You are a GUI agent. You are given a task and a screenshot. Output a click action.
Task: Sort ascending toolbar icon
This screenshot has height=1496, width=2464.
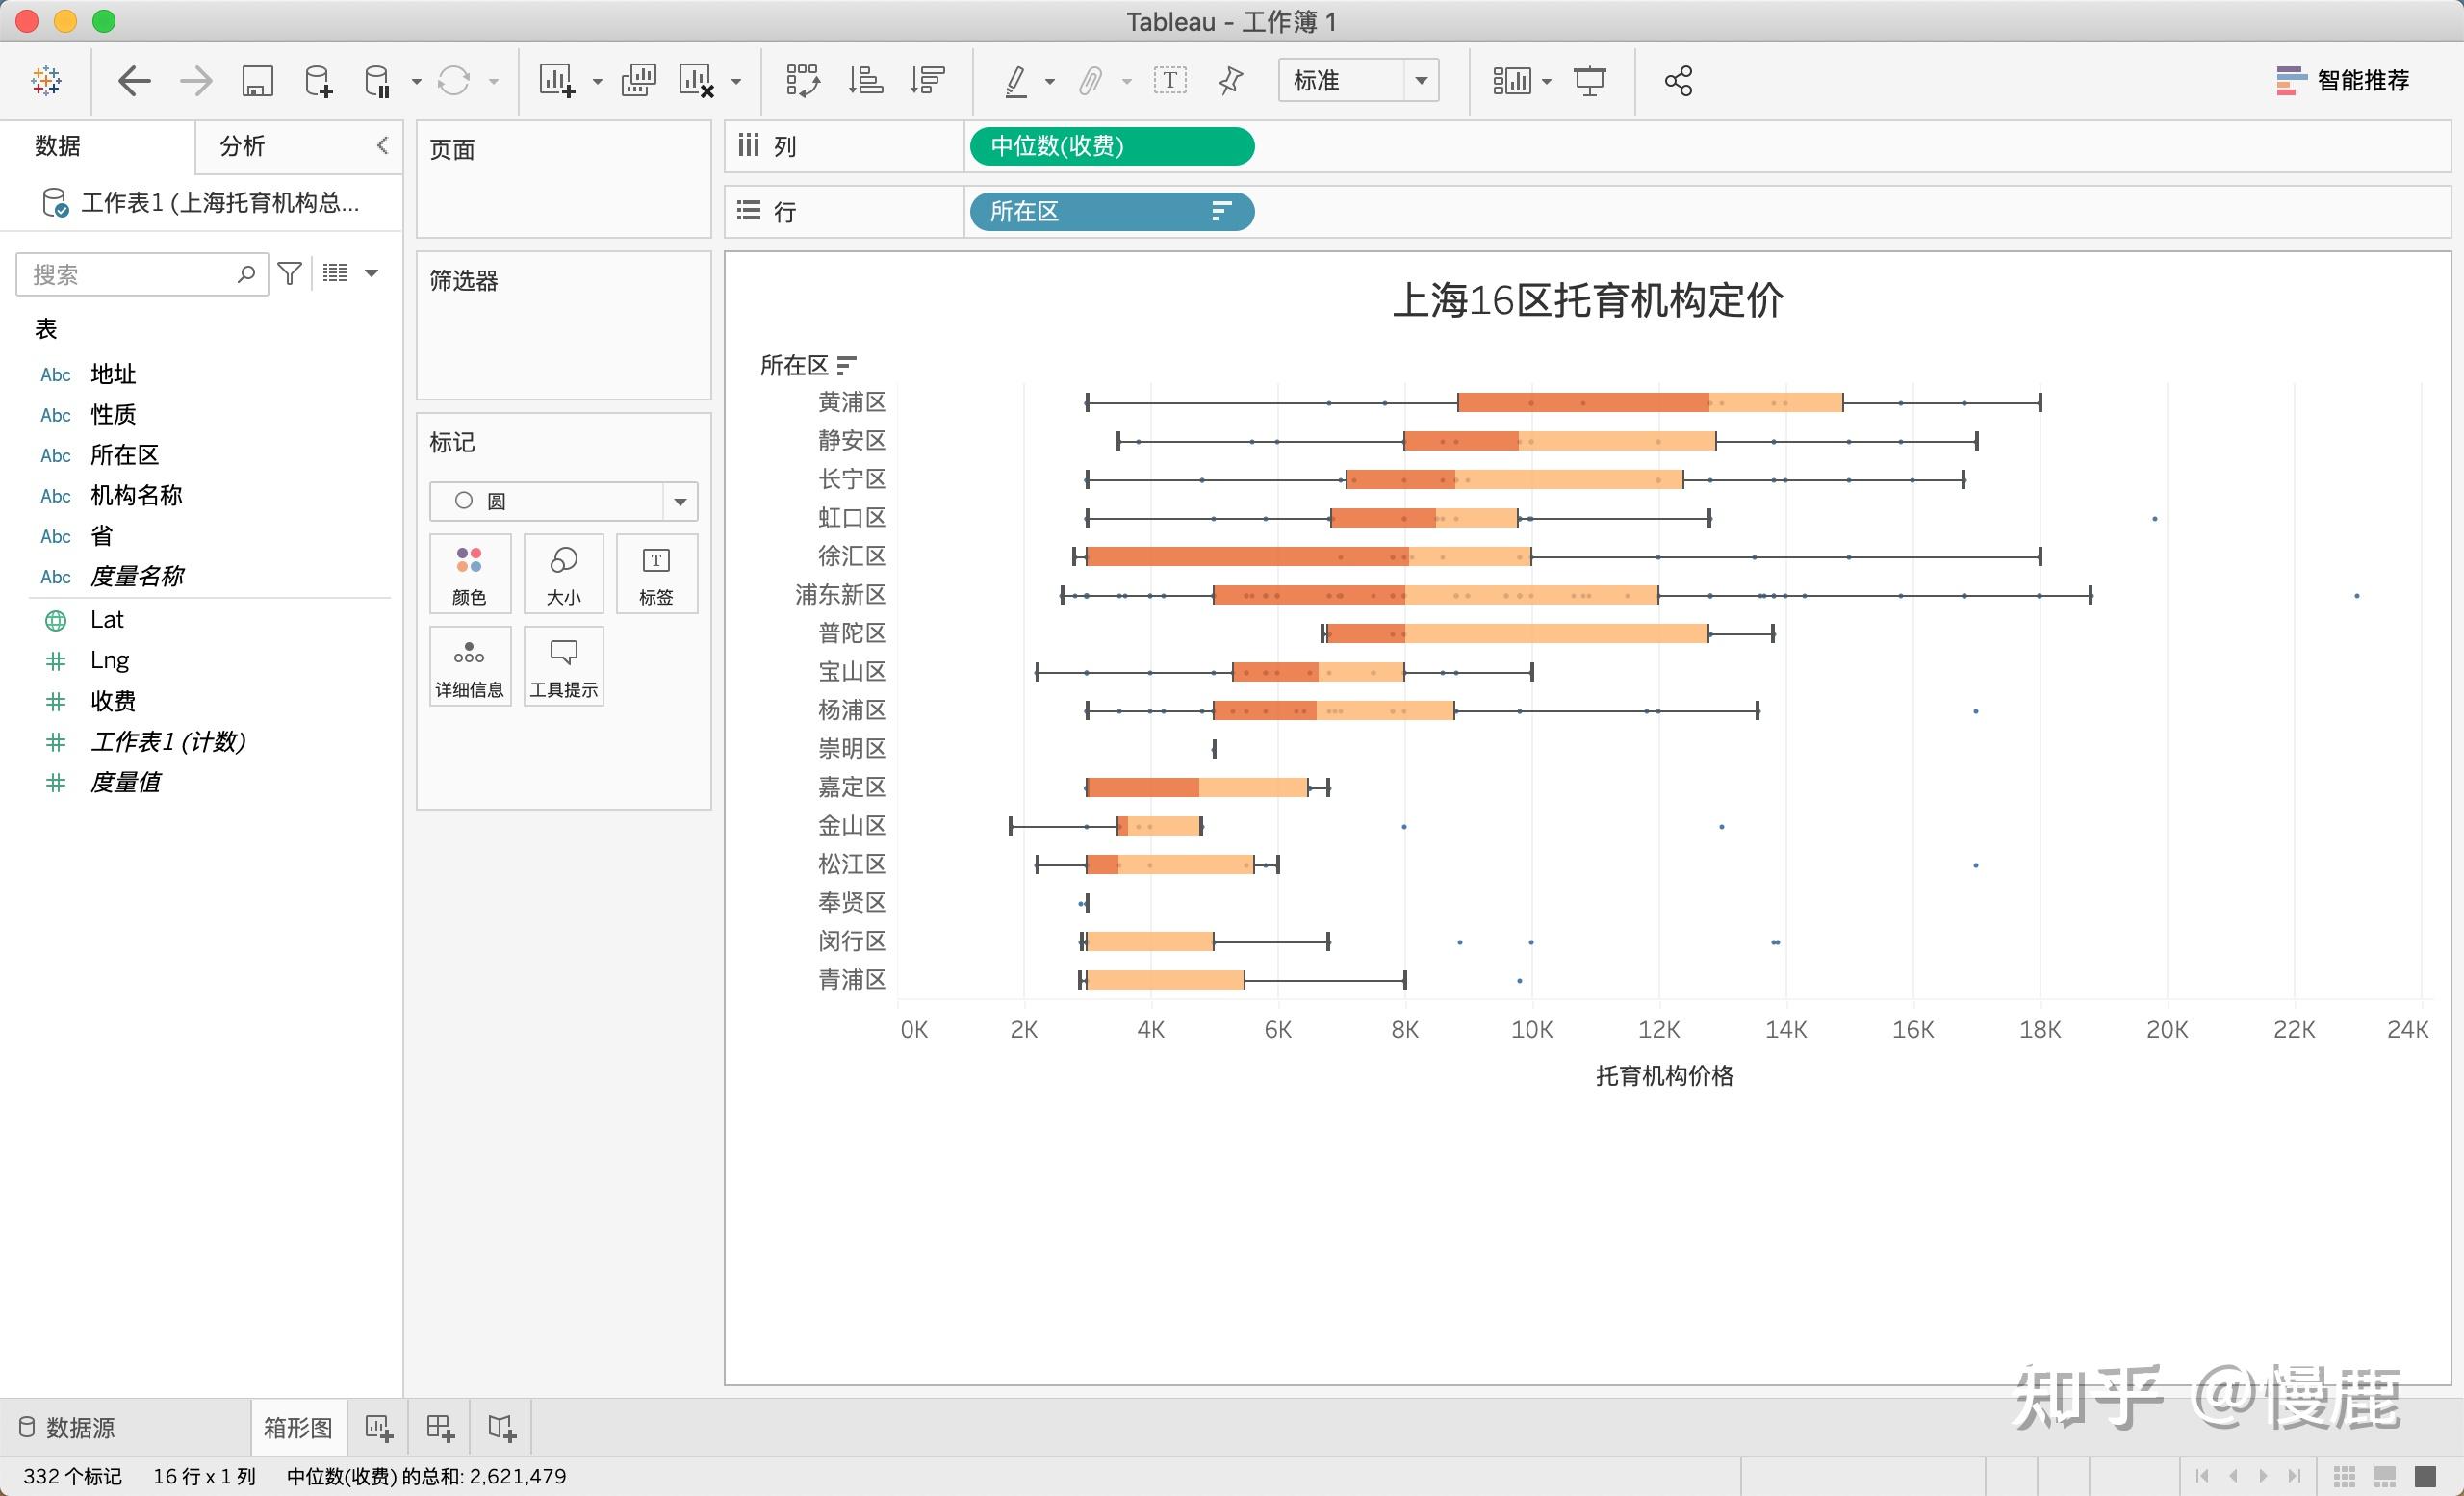tap(865, 80)
